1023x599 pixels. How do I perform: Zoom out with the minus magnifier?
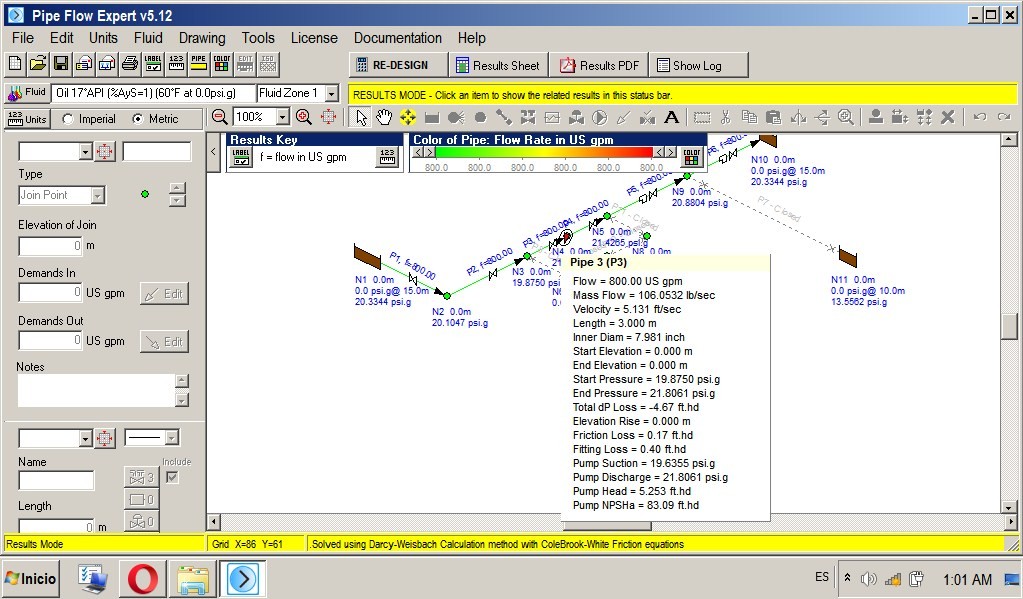[220, 117]
